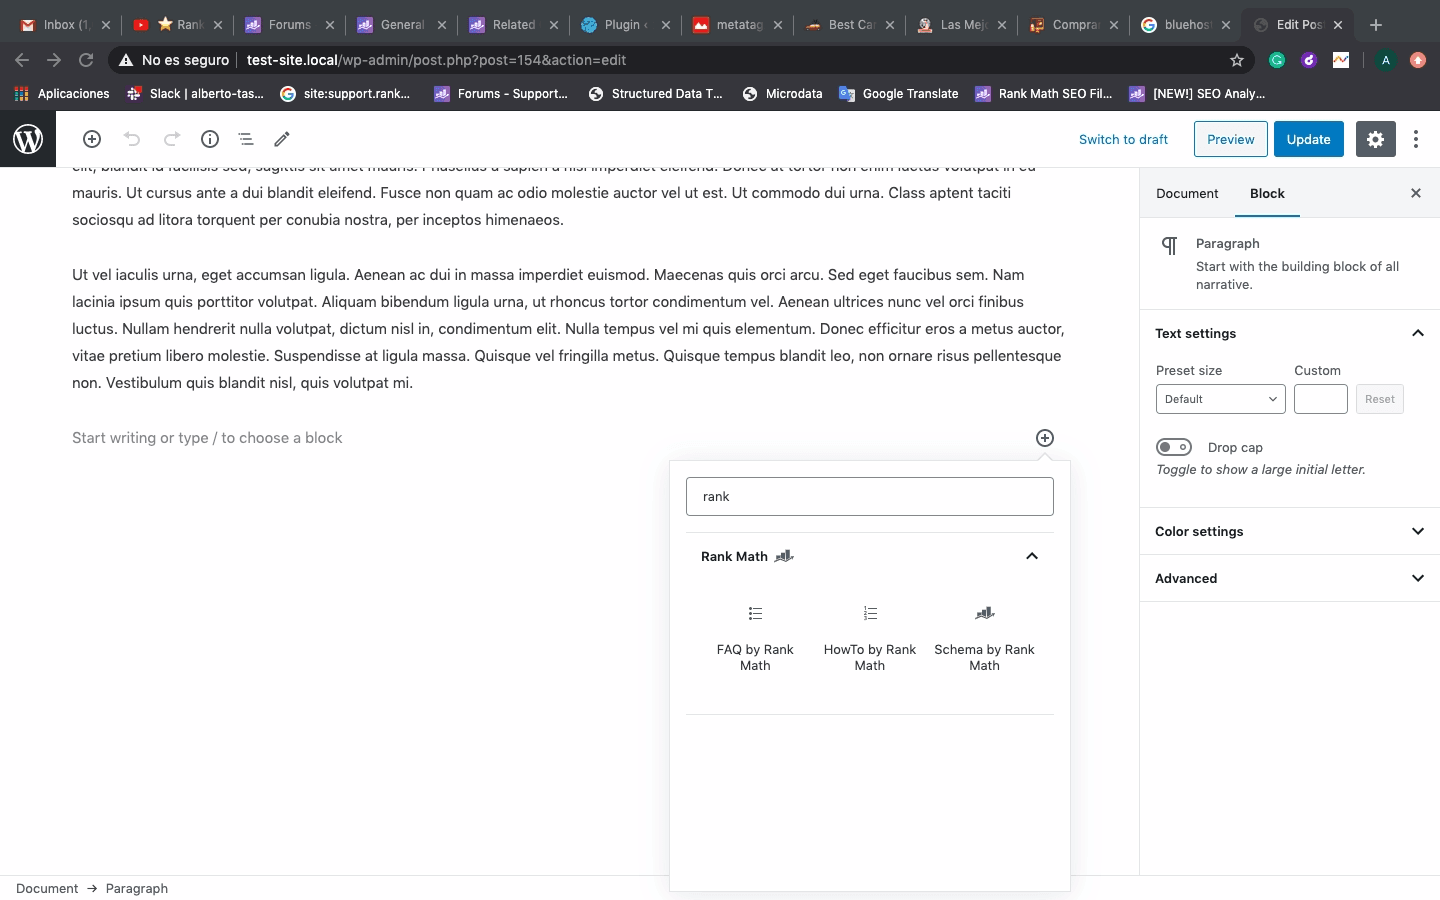
Task: Expand the Color settings panel
Action: (x=1289, y=531)
